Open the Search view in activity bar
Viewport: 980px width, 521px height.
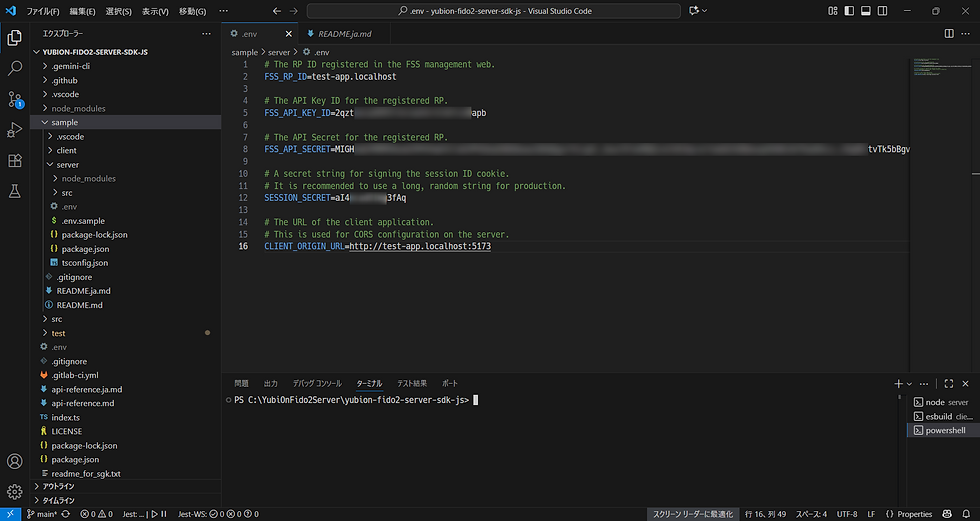[x=14, y=68]
